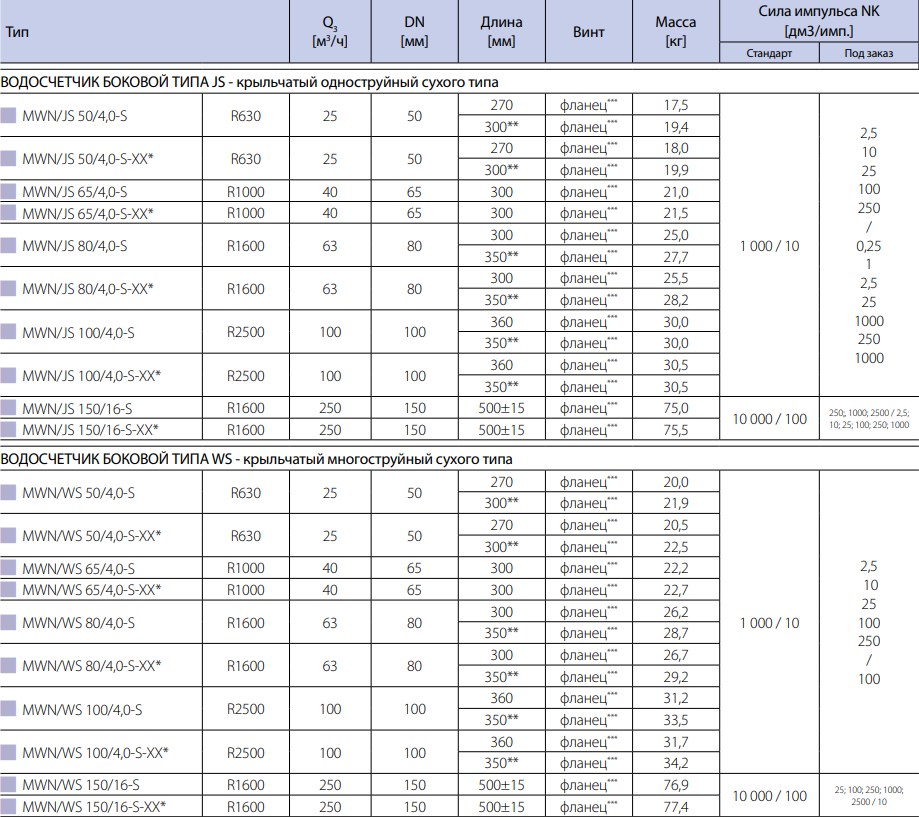
Task: Select "R1600" in the MWN/WS 150/16-S row
Action: (x=246, y=785)
